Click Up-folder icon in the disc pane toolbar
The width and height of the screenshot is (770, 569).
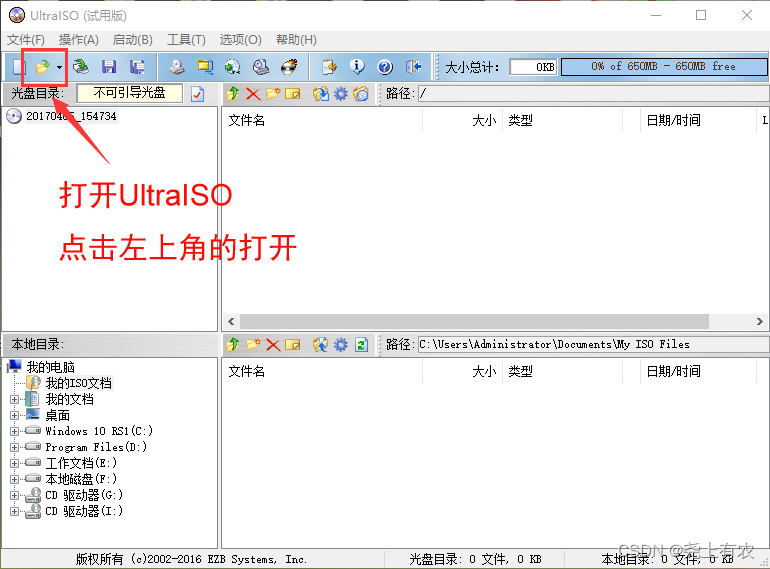click(x=233, y=93)
